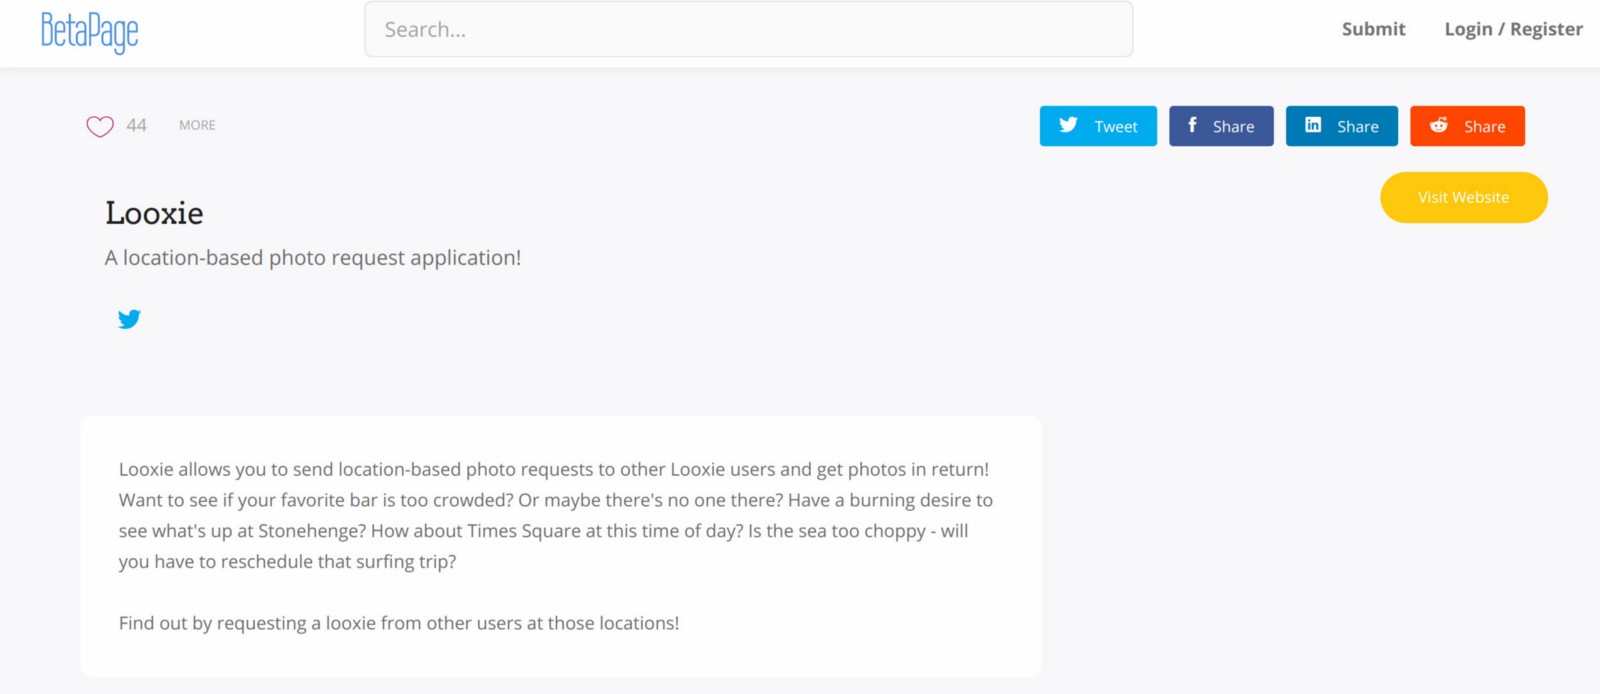Go home via the BetaPage logo
This screenshot has height=694, width=1600.
(89, 31)
